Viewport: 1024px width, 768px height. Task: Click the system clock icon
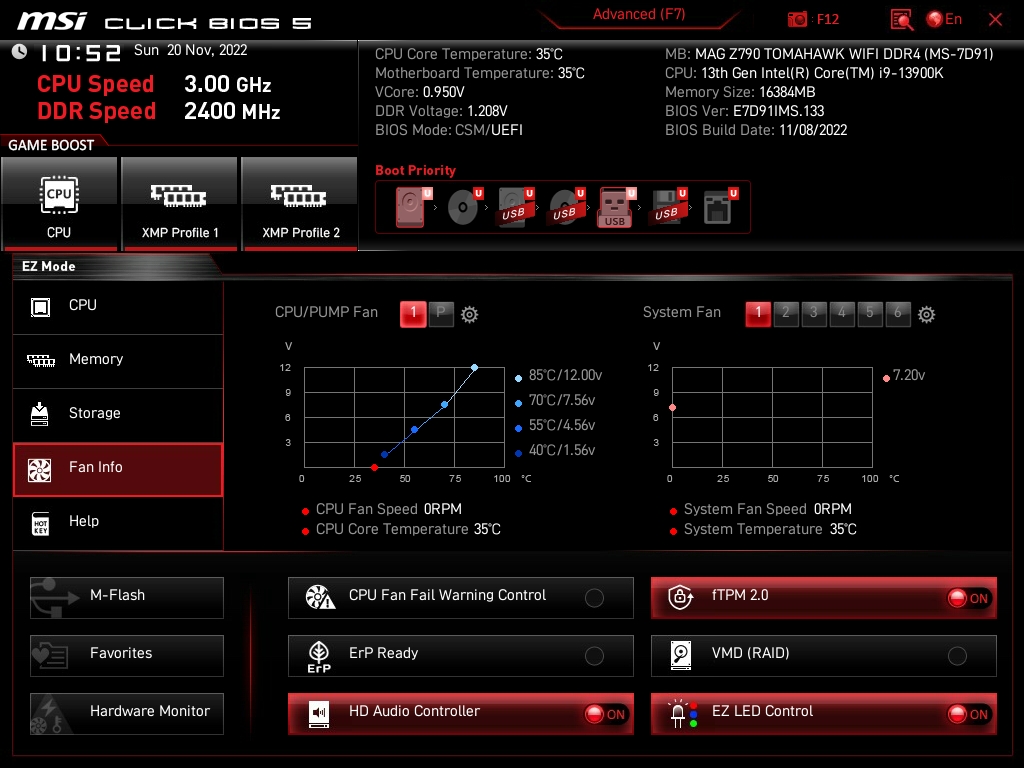20,52
